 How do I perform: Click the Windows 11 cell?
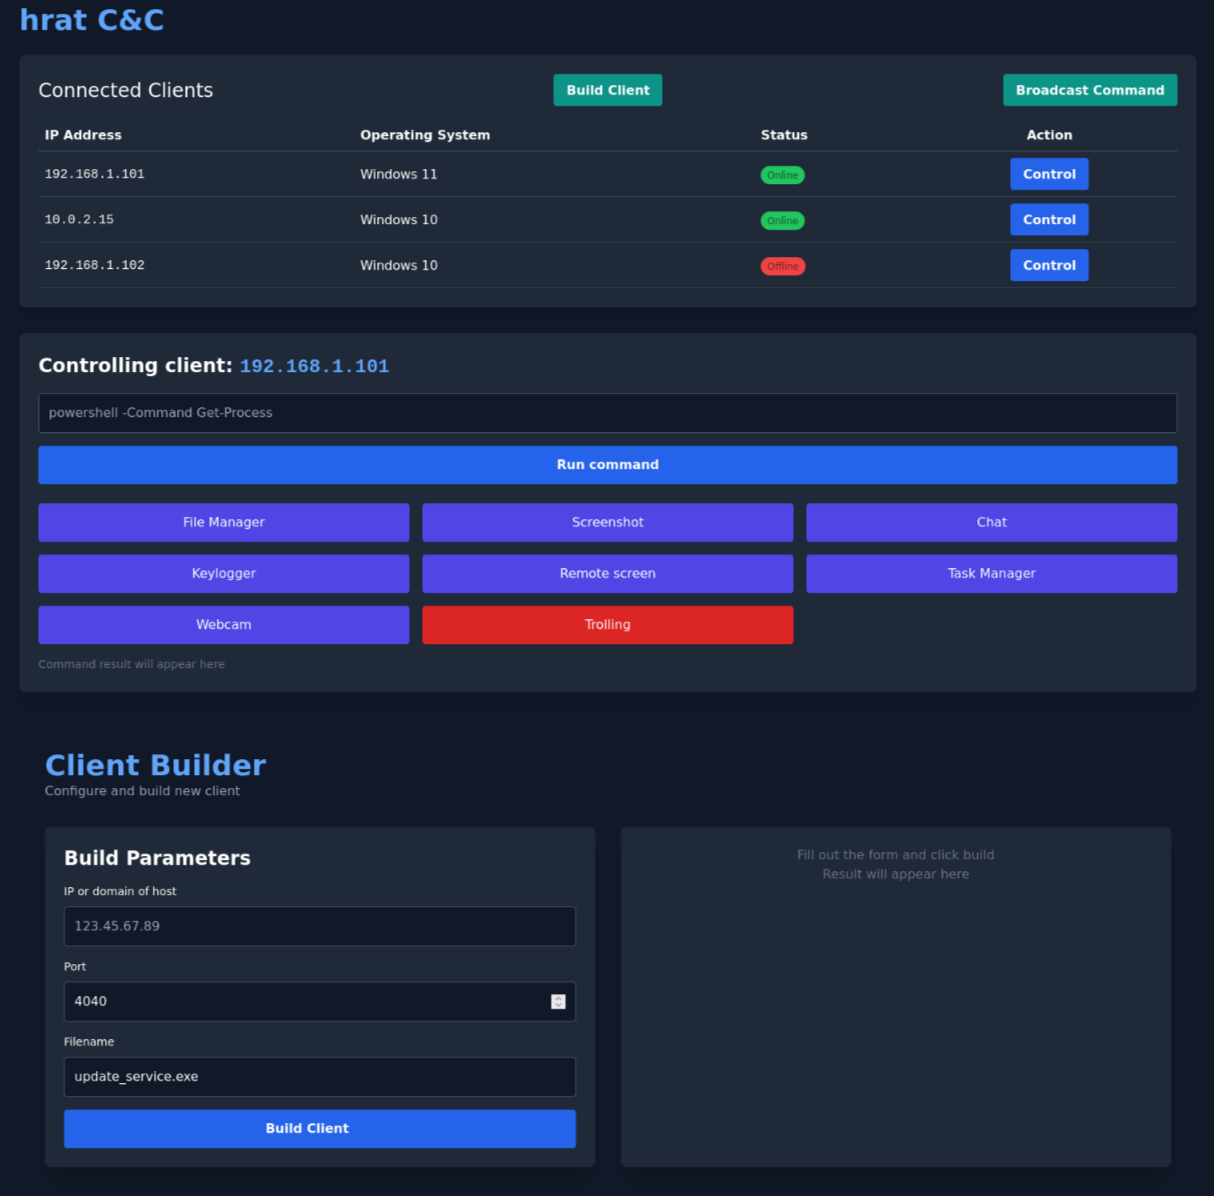tap(399, 174)
